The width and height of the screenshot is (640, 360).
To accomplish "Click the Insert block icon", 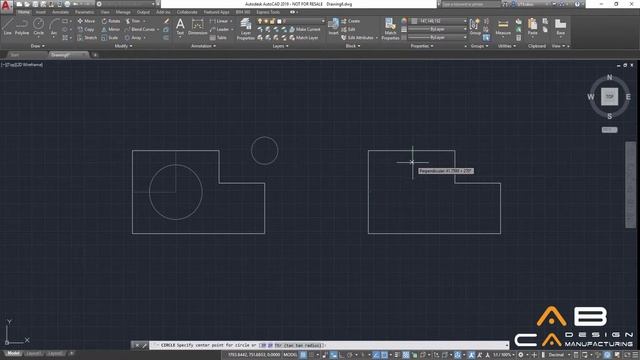I will (x=333, y=27).
